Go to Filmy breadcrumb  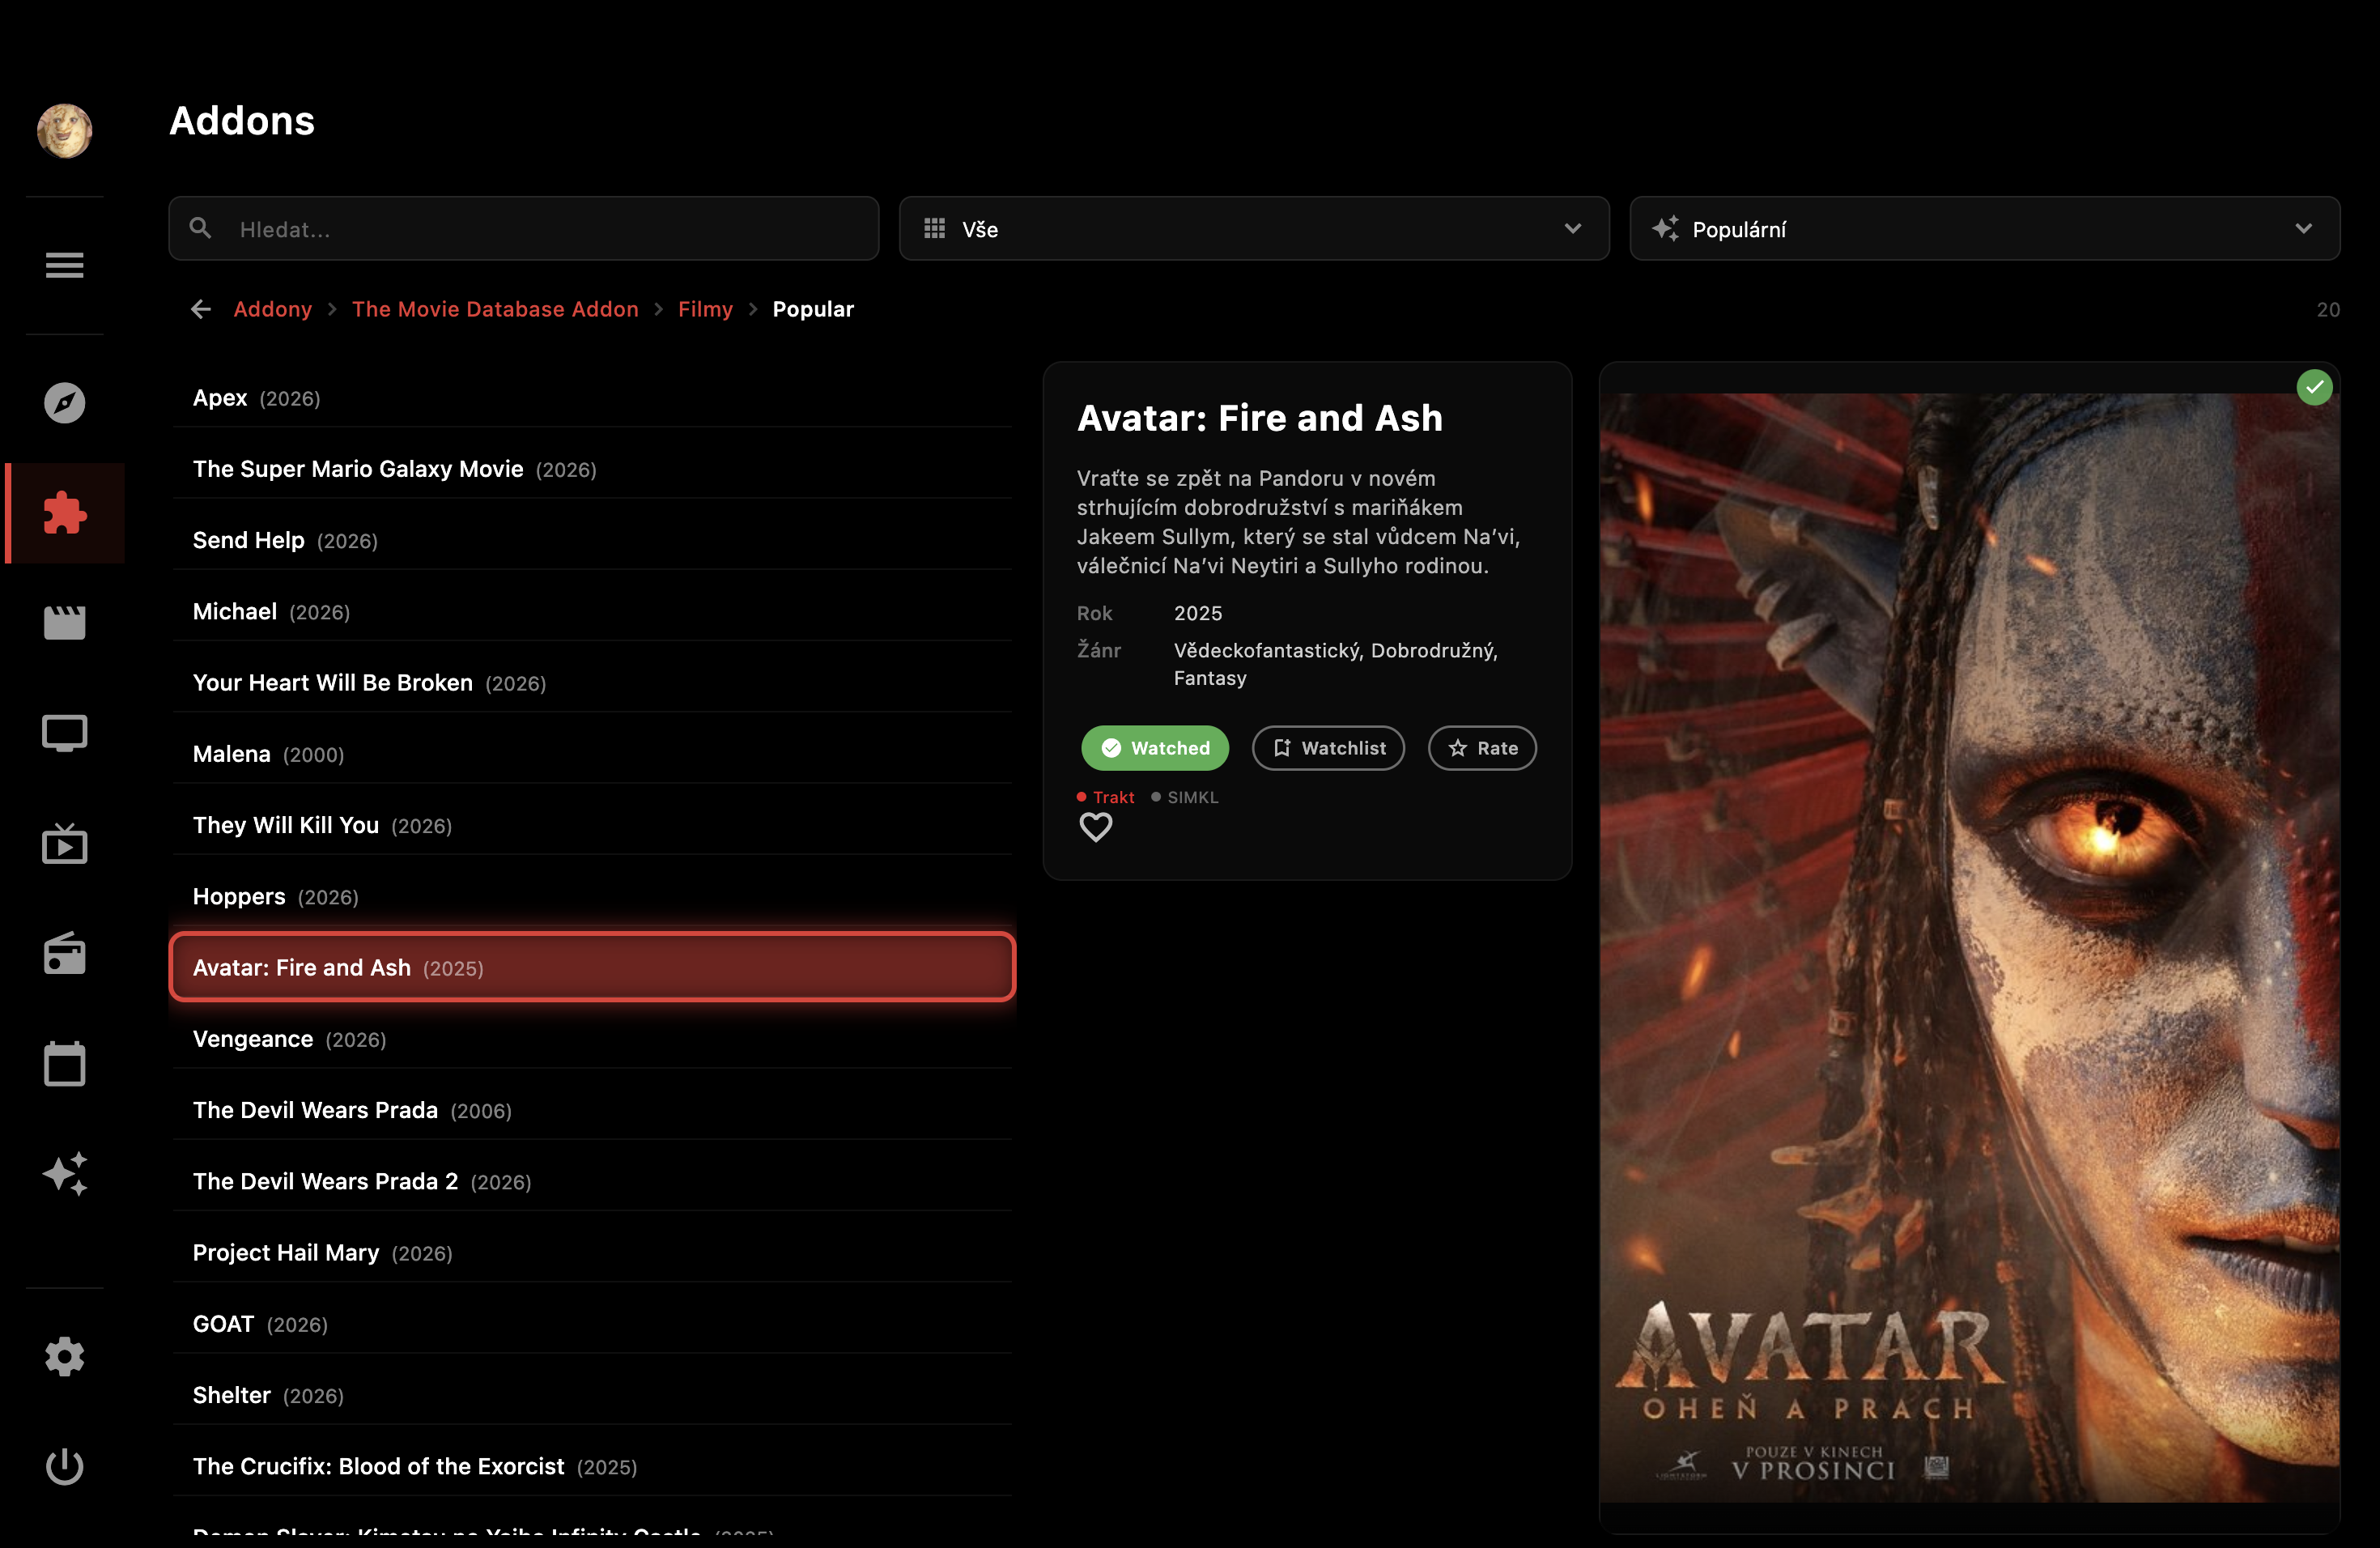pyautogui.click(x=705, y=309)
